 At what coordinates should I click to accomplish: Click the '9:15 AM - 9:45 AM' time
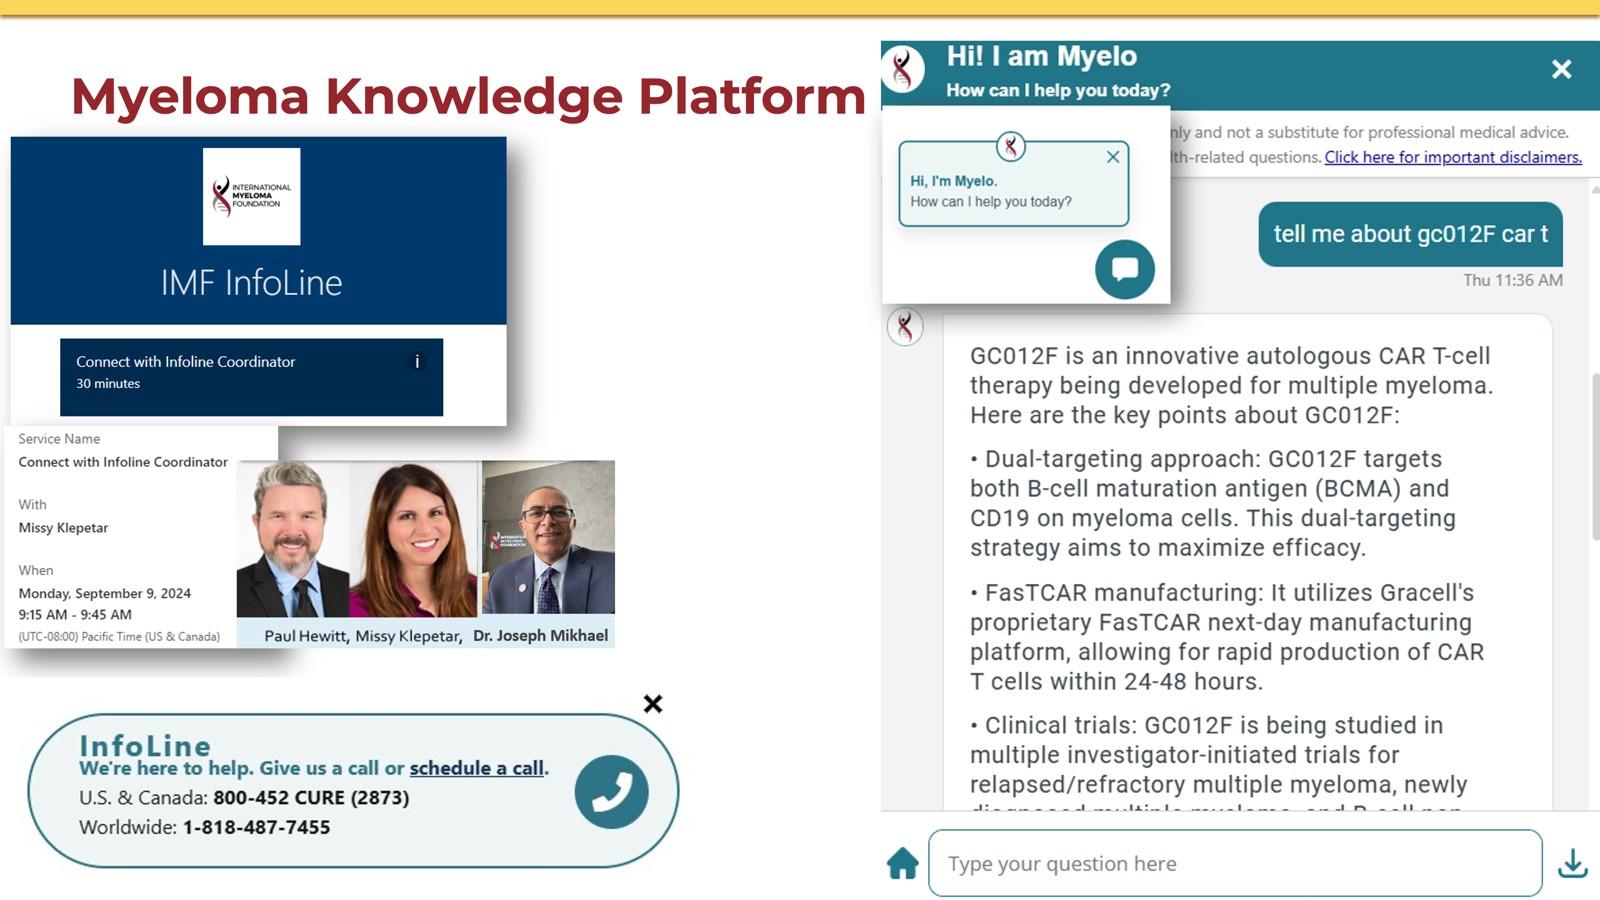[75, 615]
